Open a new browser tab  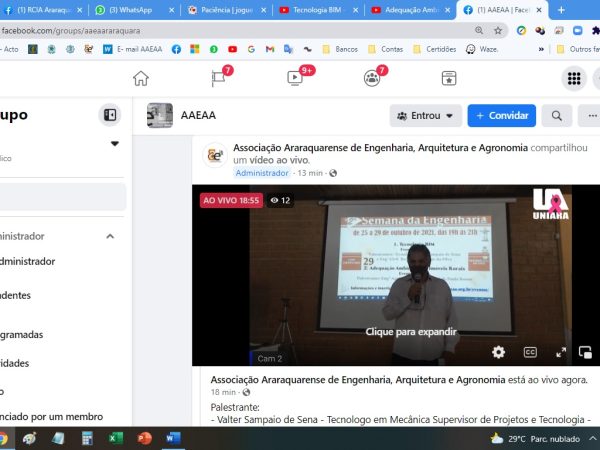561,10
